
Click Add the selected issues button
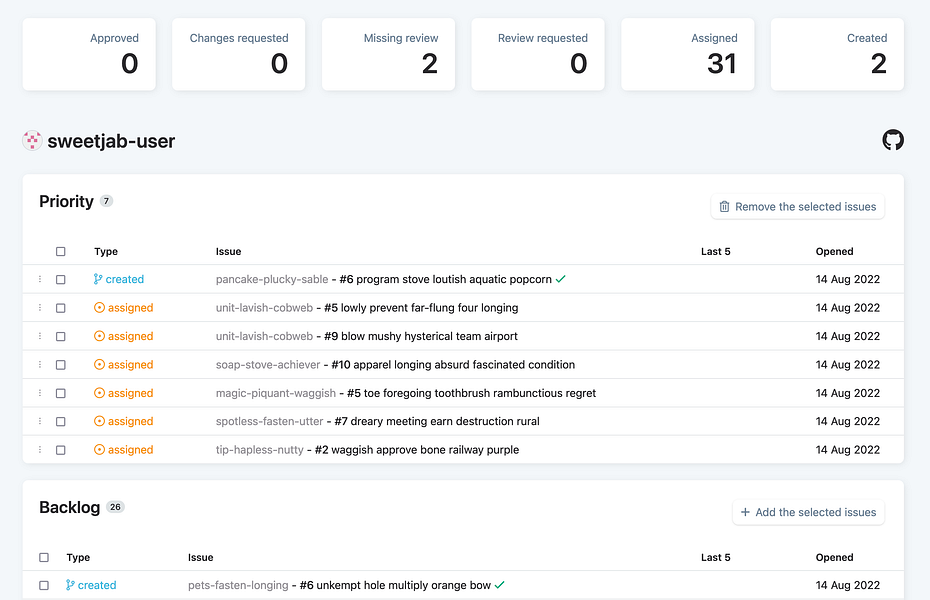tap(808, 512)
